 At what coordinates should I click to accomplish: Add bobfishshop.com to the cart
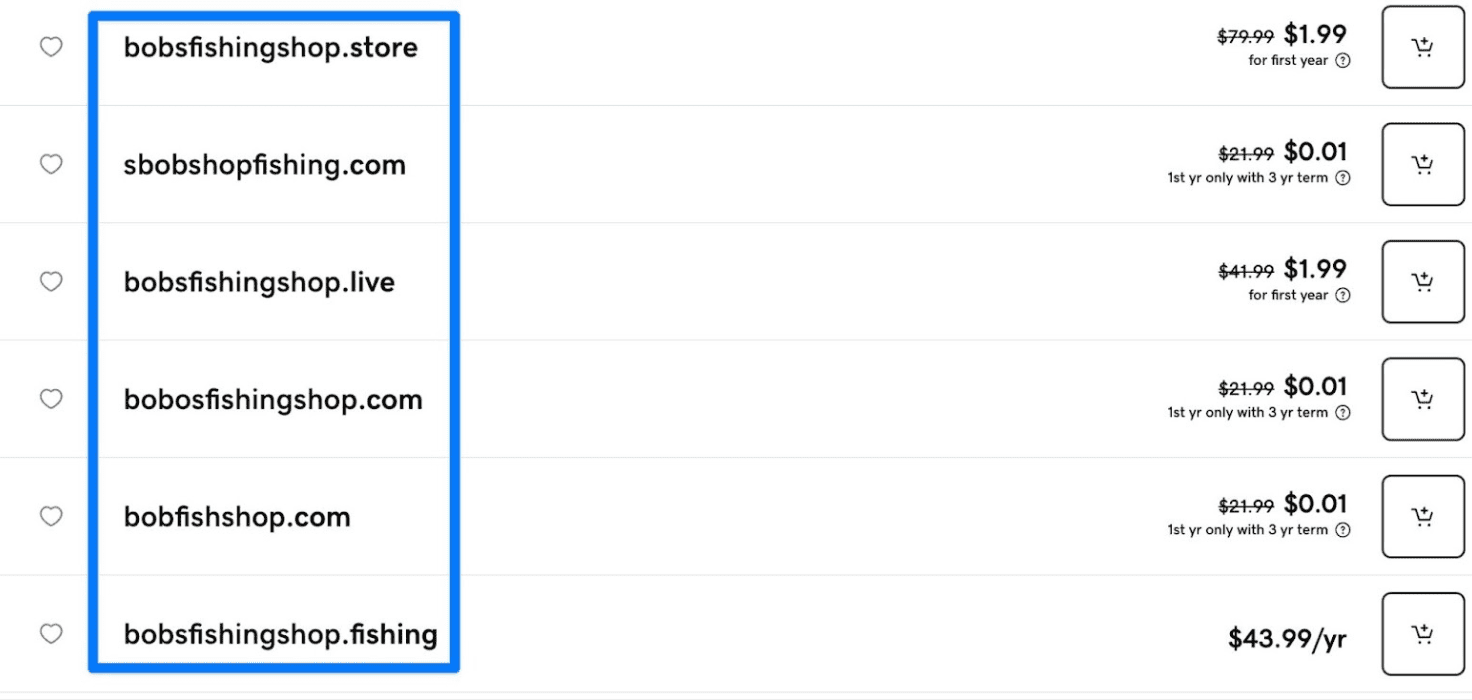click(1422, 516)
